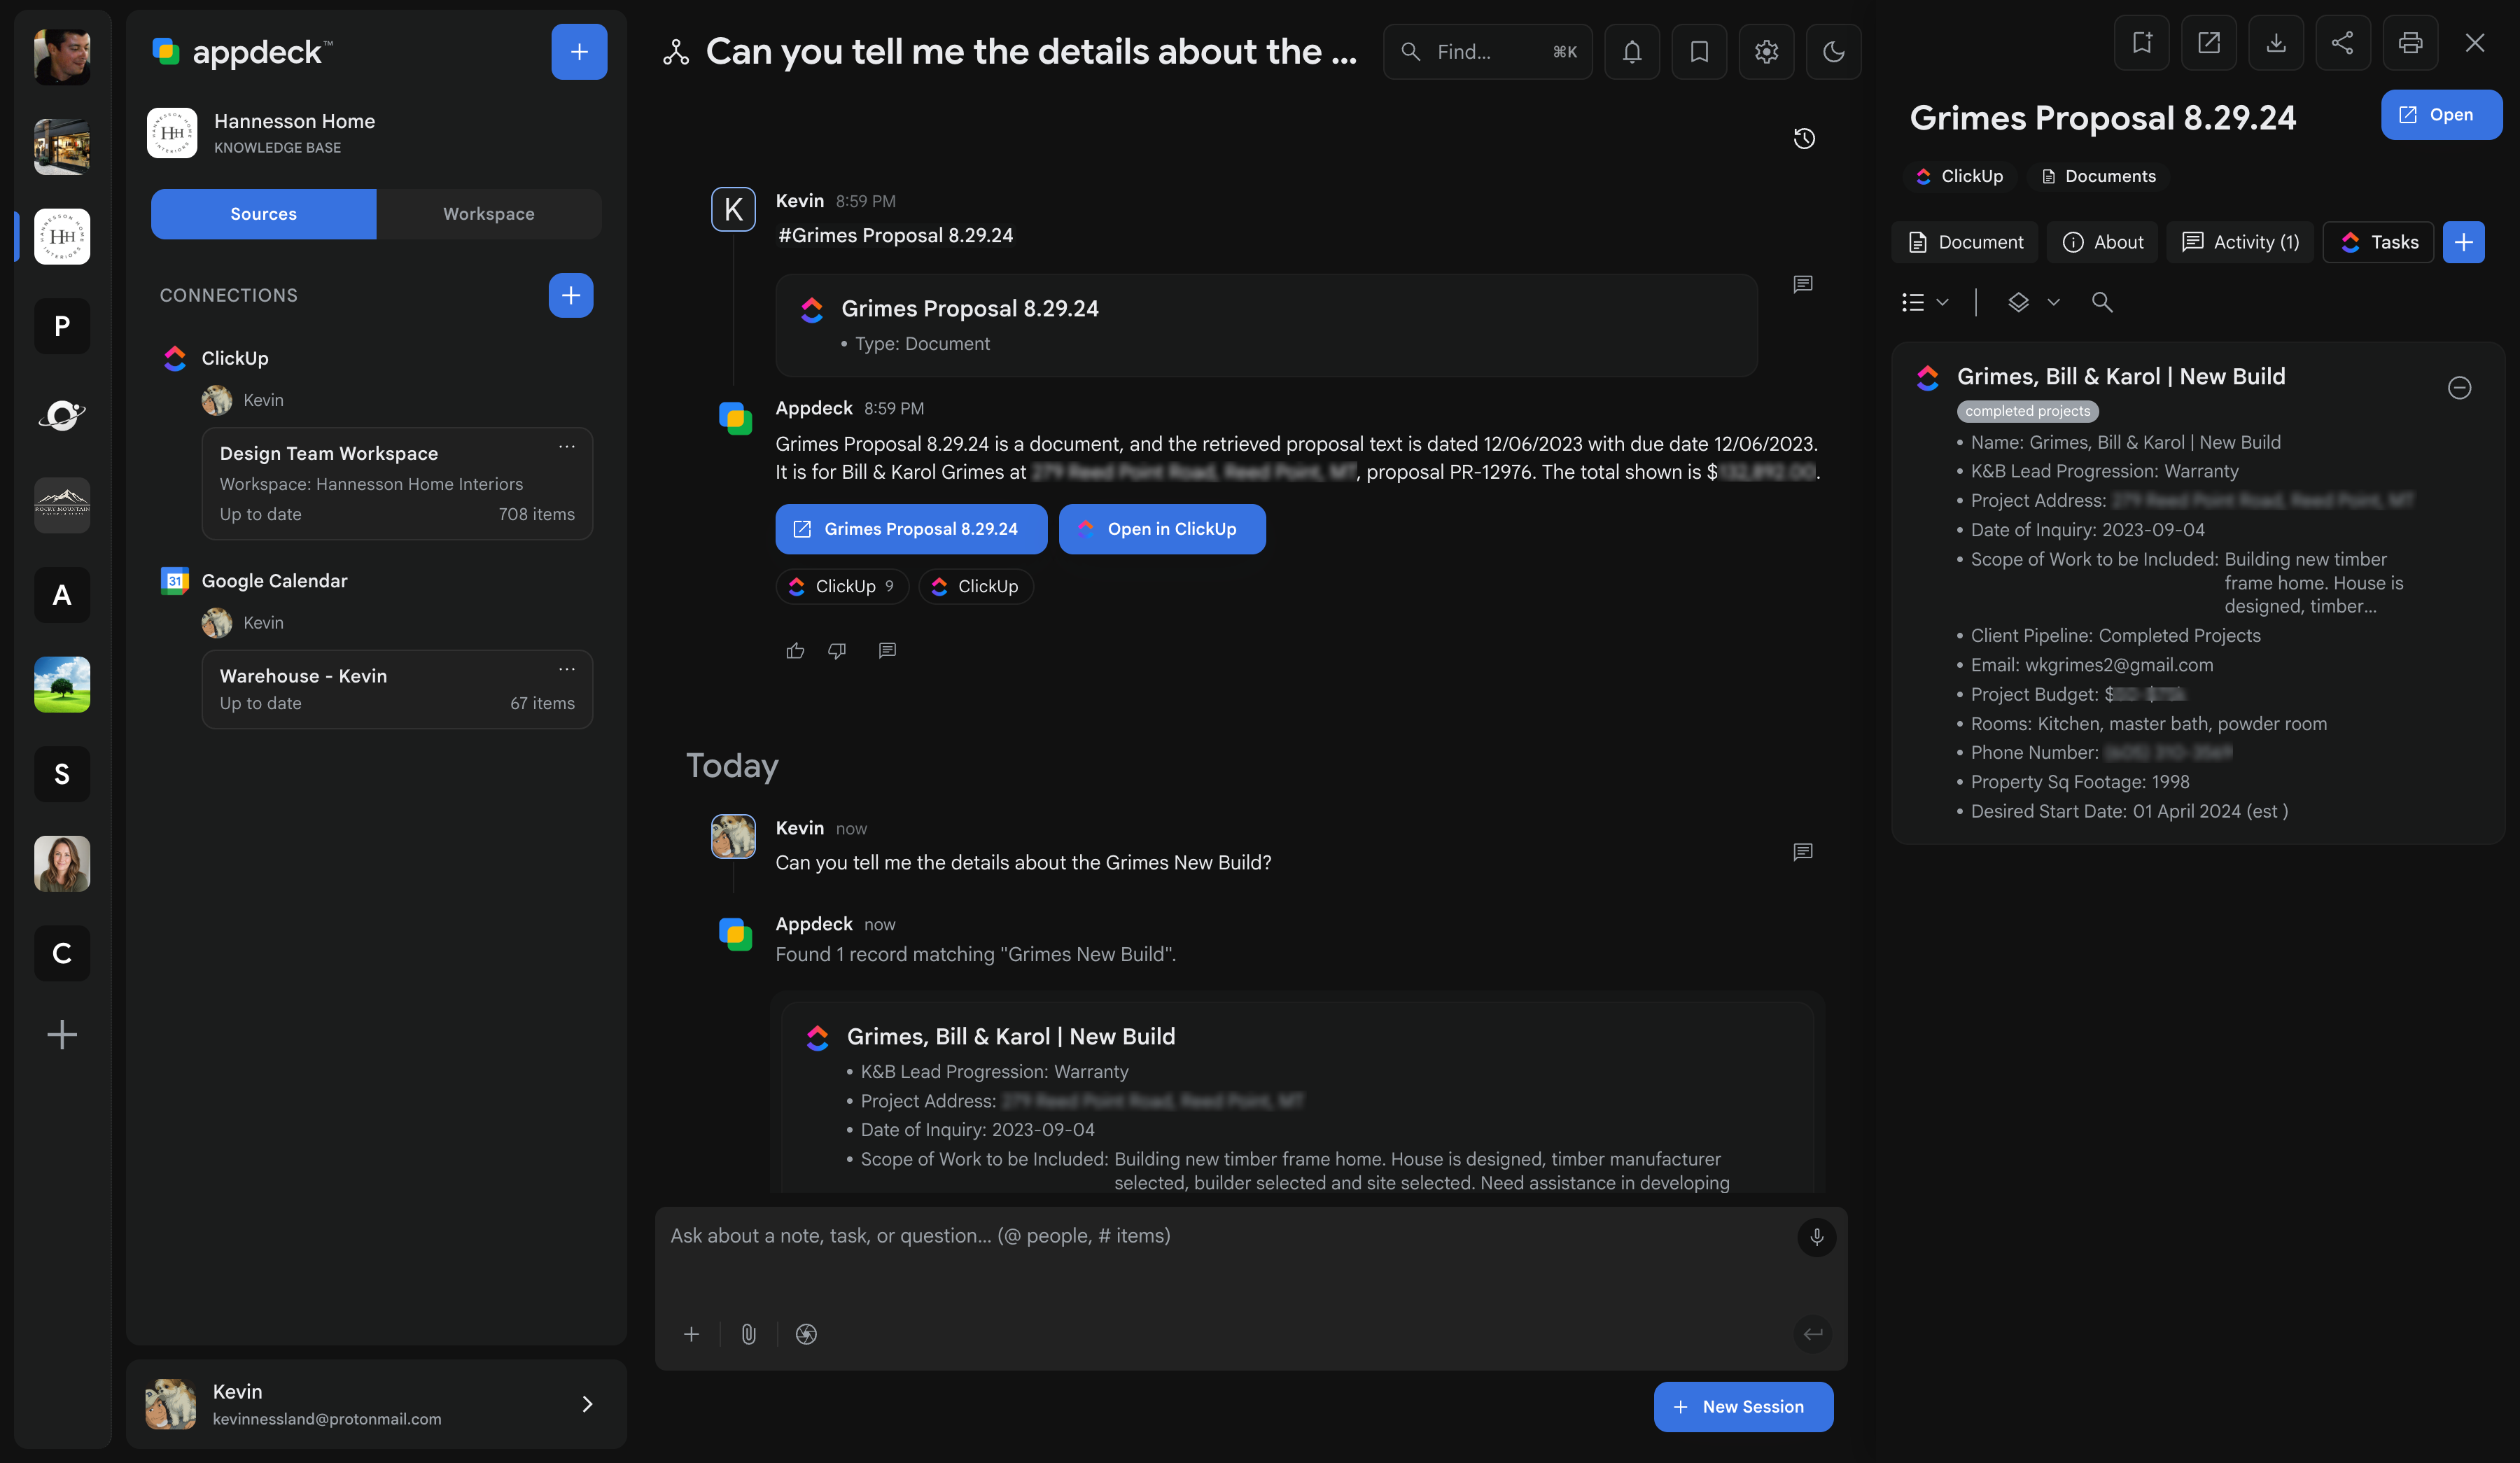
Task: Click the Documents tag under proposal title
Action: click(x=2098, y=176)
